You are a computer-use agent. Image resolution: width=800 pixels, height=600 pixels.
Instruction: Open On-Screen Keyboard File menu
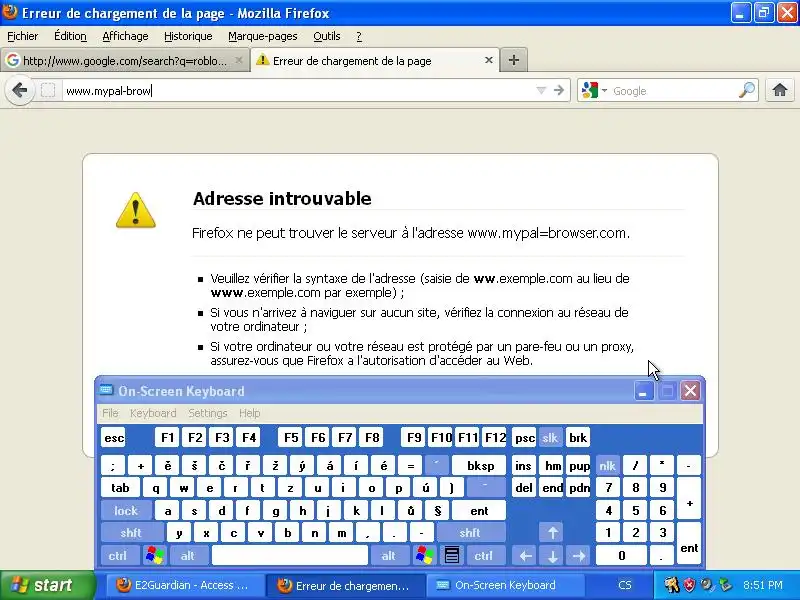110,413
